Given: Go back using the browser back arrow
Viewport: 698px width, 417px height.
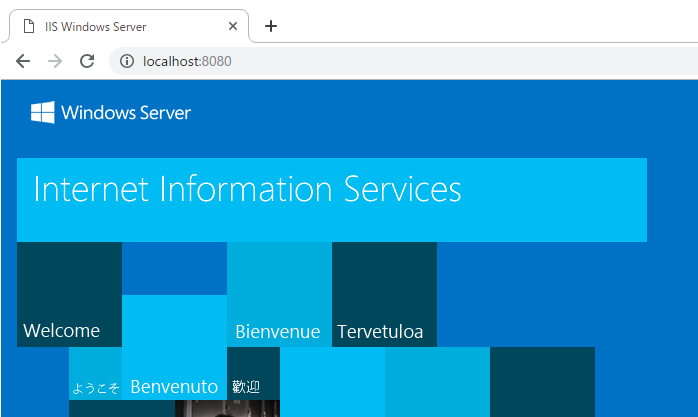Looking at the screenshot, I should pyautogui.click(x=23, y=61).
